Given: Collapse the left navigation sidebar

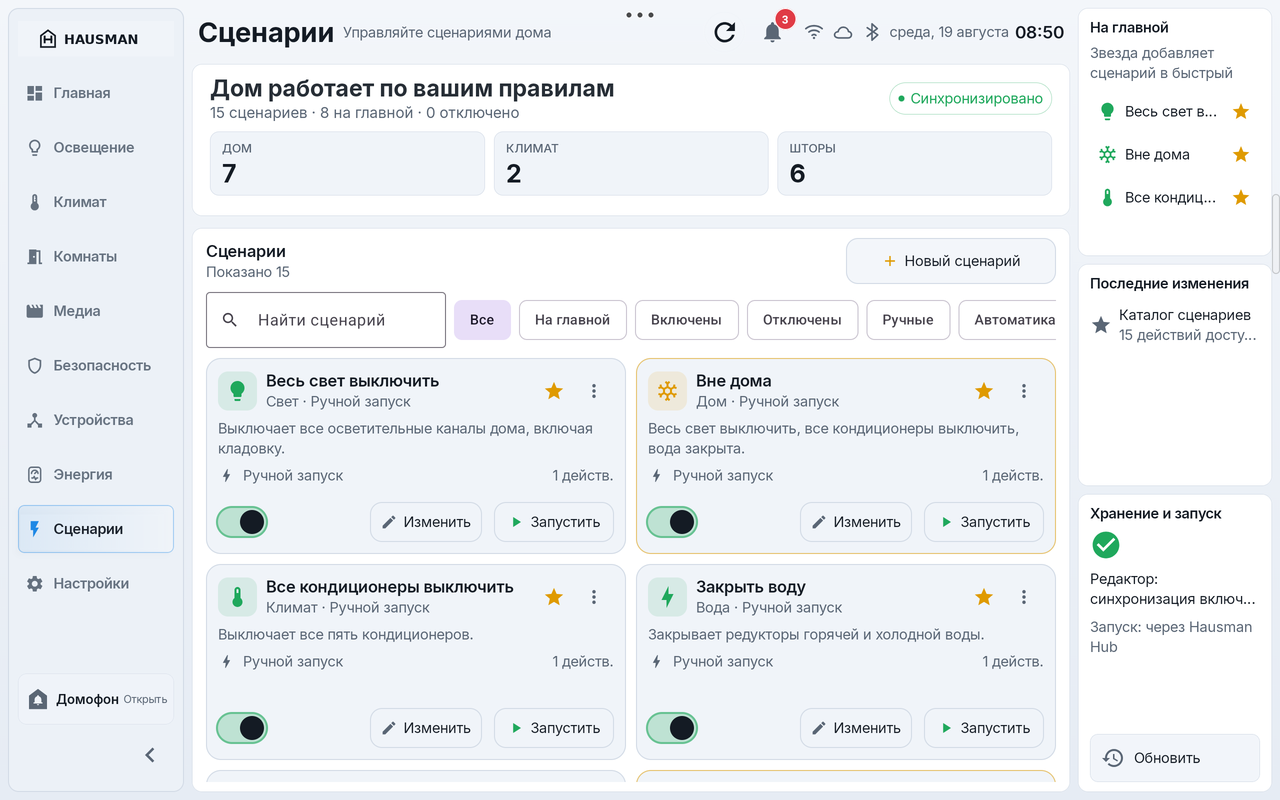Looking at the screenshot, I should coord(150,755).
